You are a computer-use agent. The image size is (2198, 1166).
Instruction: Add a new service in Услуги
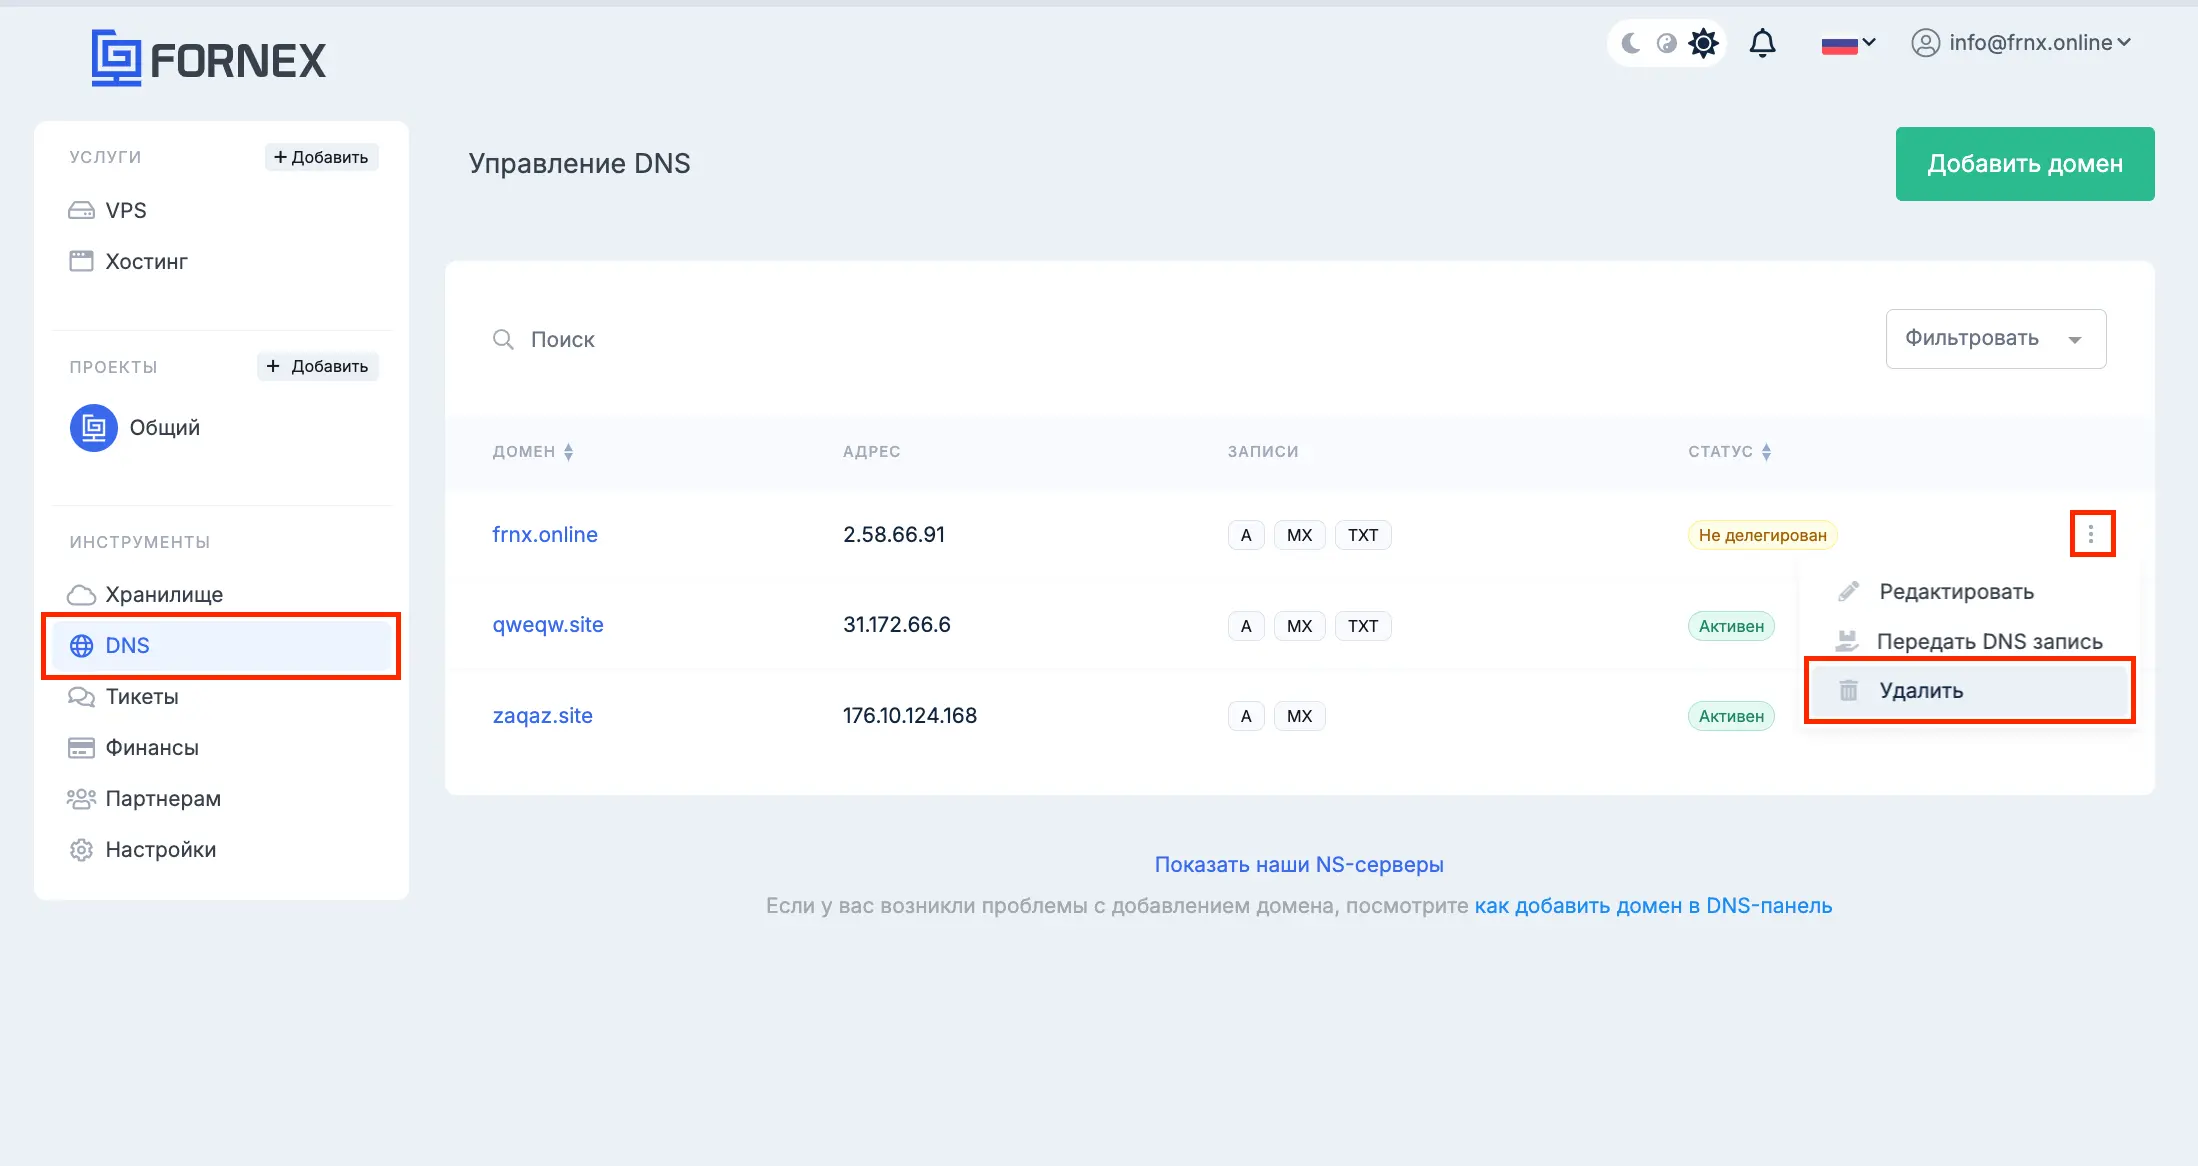tap(321, 157)
